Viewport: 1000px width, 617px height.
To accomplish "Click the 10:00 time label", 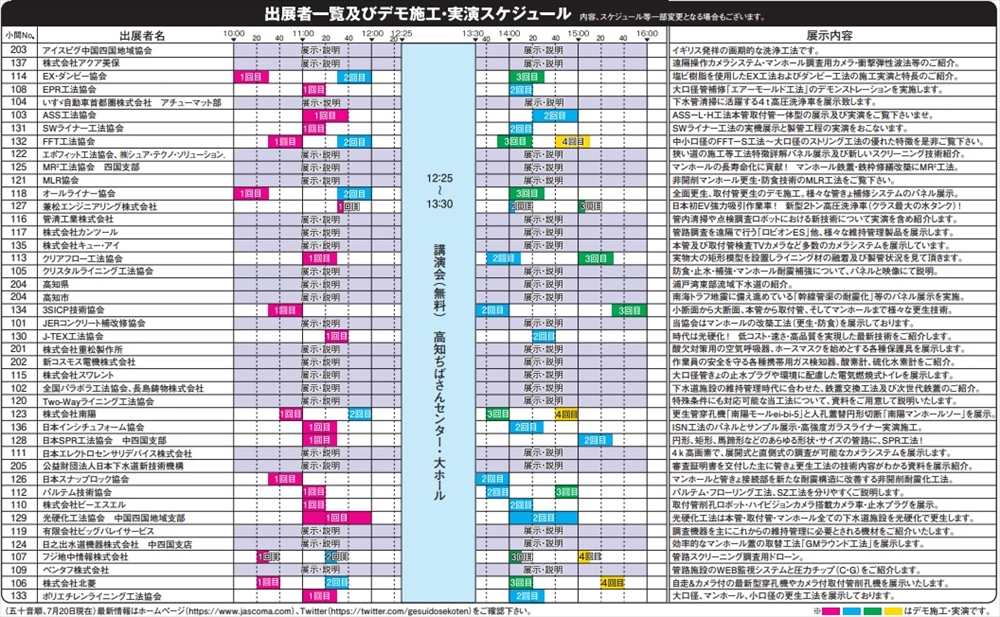I will [234, 33].
